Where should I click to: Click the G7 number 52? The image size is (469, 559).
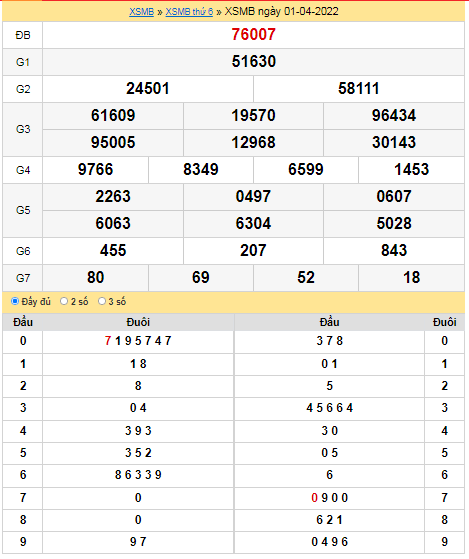coord(306,277)
